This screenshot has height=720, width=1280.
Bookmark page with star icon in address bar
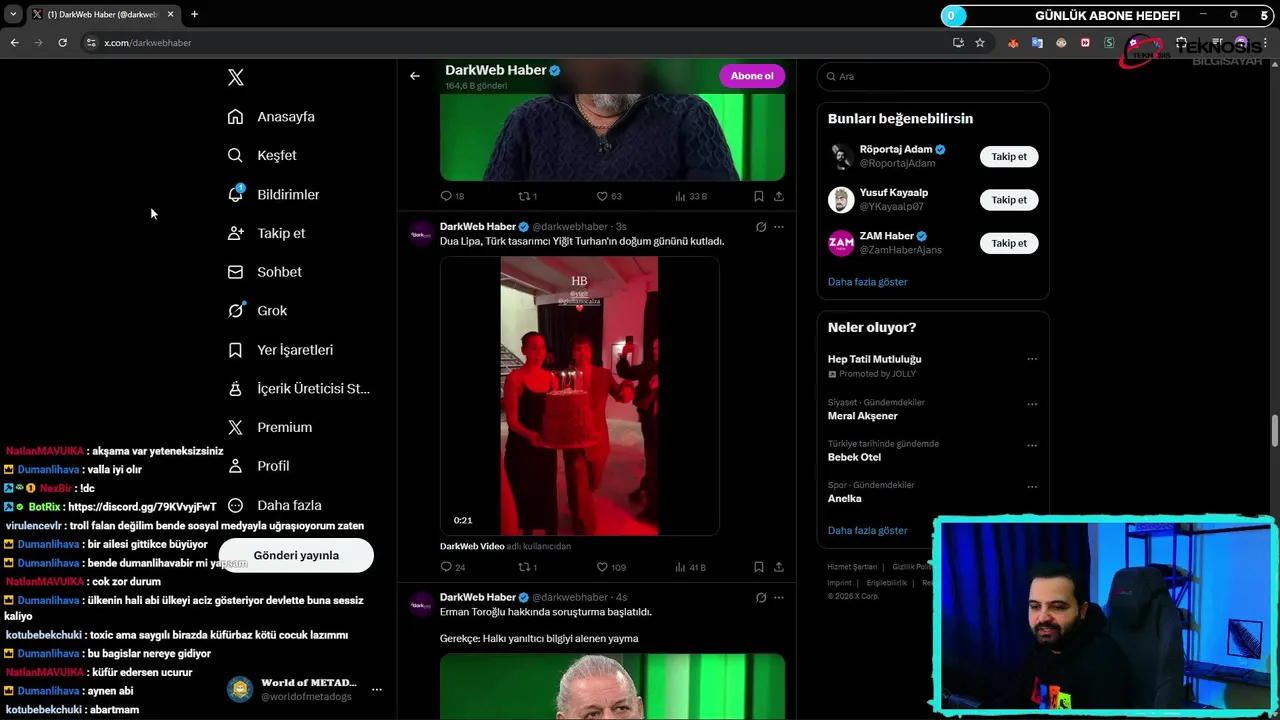pyautogui.click(x=980, y=43)
